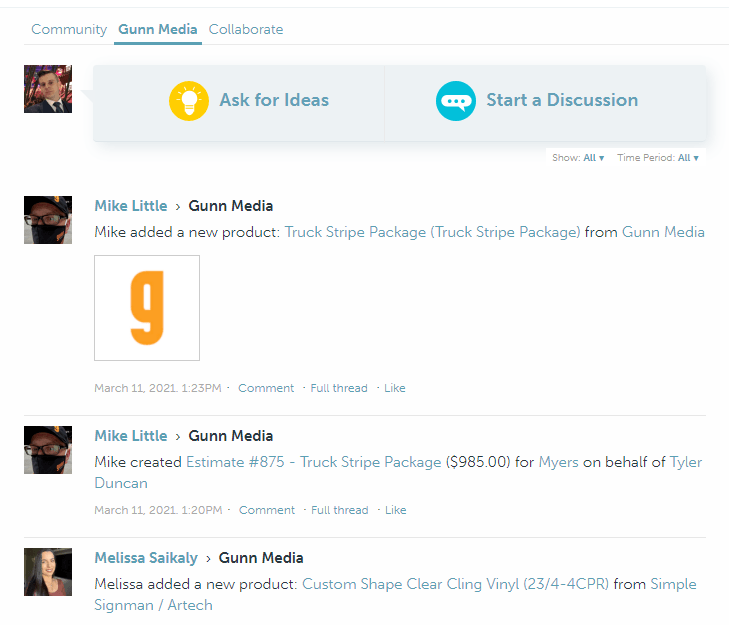Click Mike Little's avatar on the estimate post
Image resolution: width=729 pixels, height=625 pixels.
pyautogui.click(x=48, y=450)
